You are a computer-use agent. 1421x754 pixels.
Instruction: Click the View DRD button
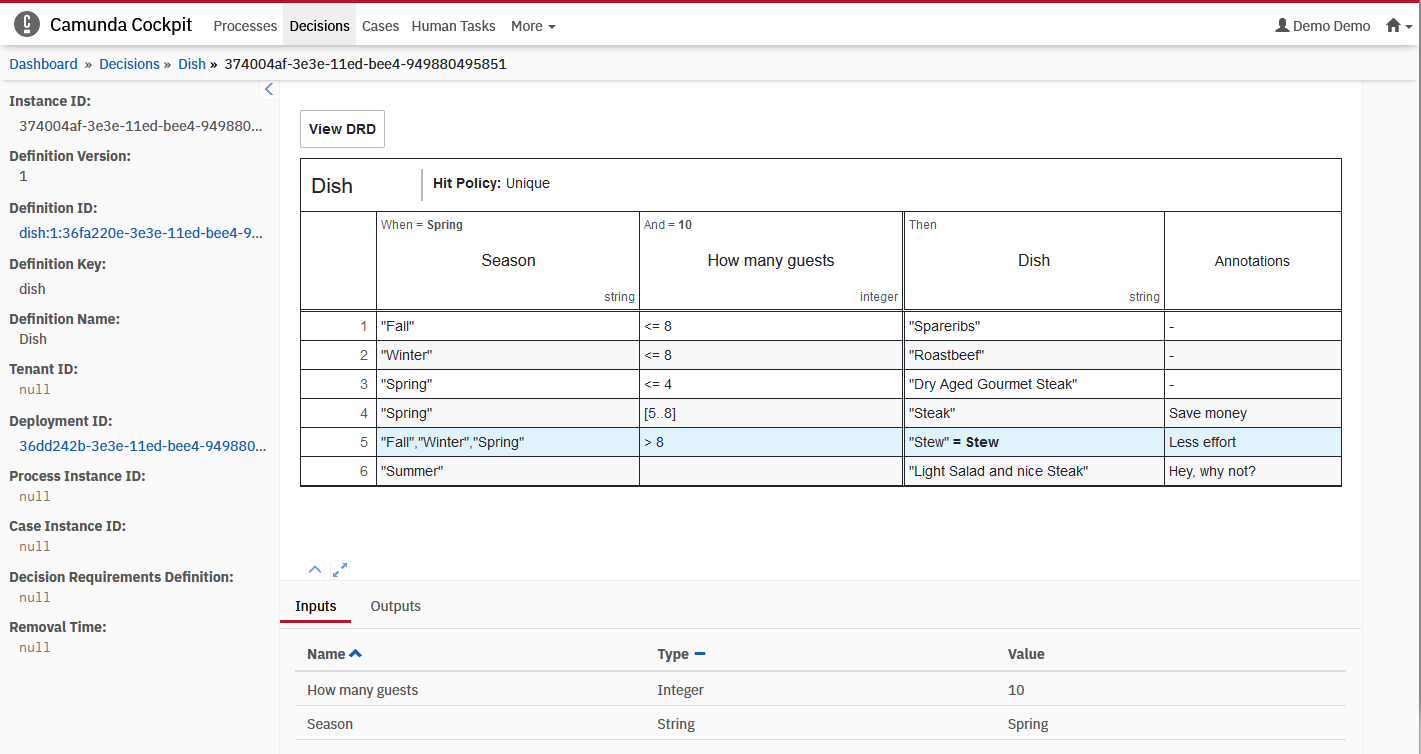click(342, 129)
